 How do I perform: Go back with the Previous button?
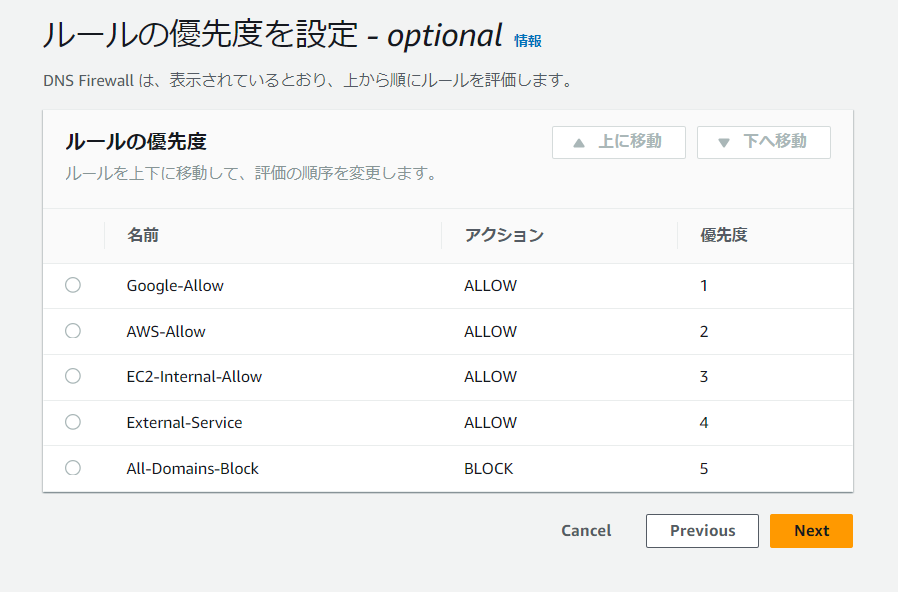[x=702, y=531]
